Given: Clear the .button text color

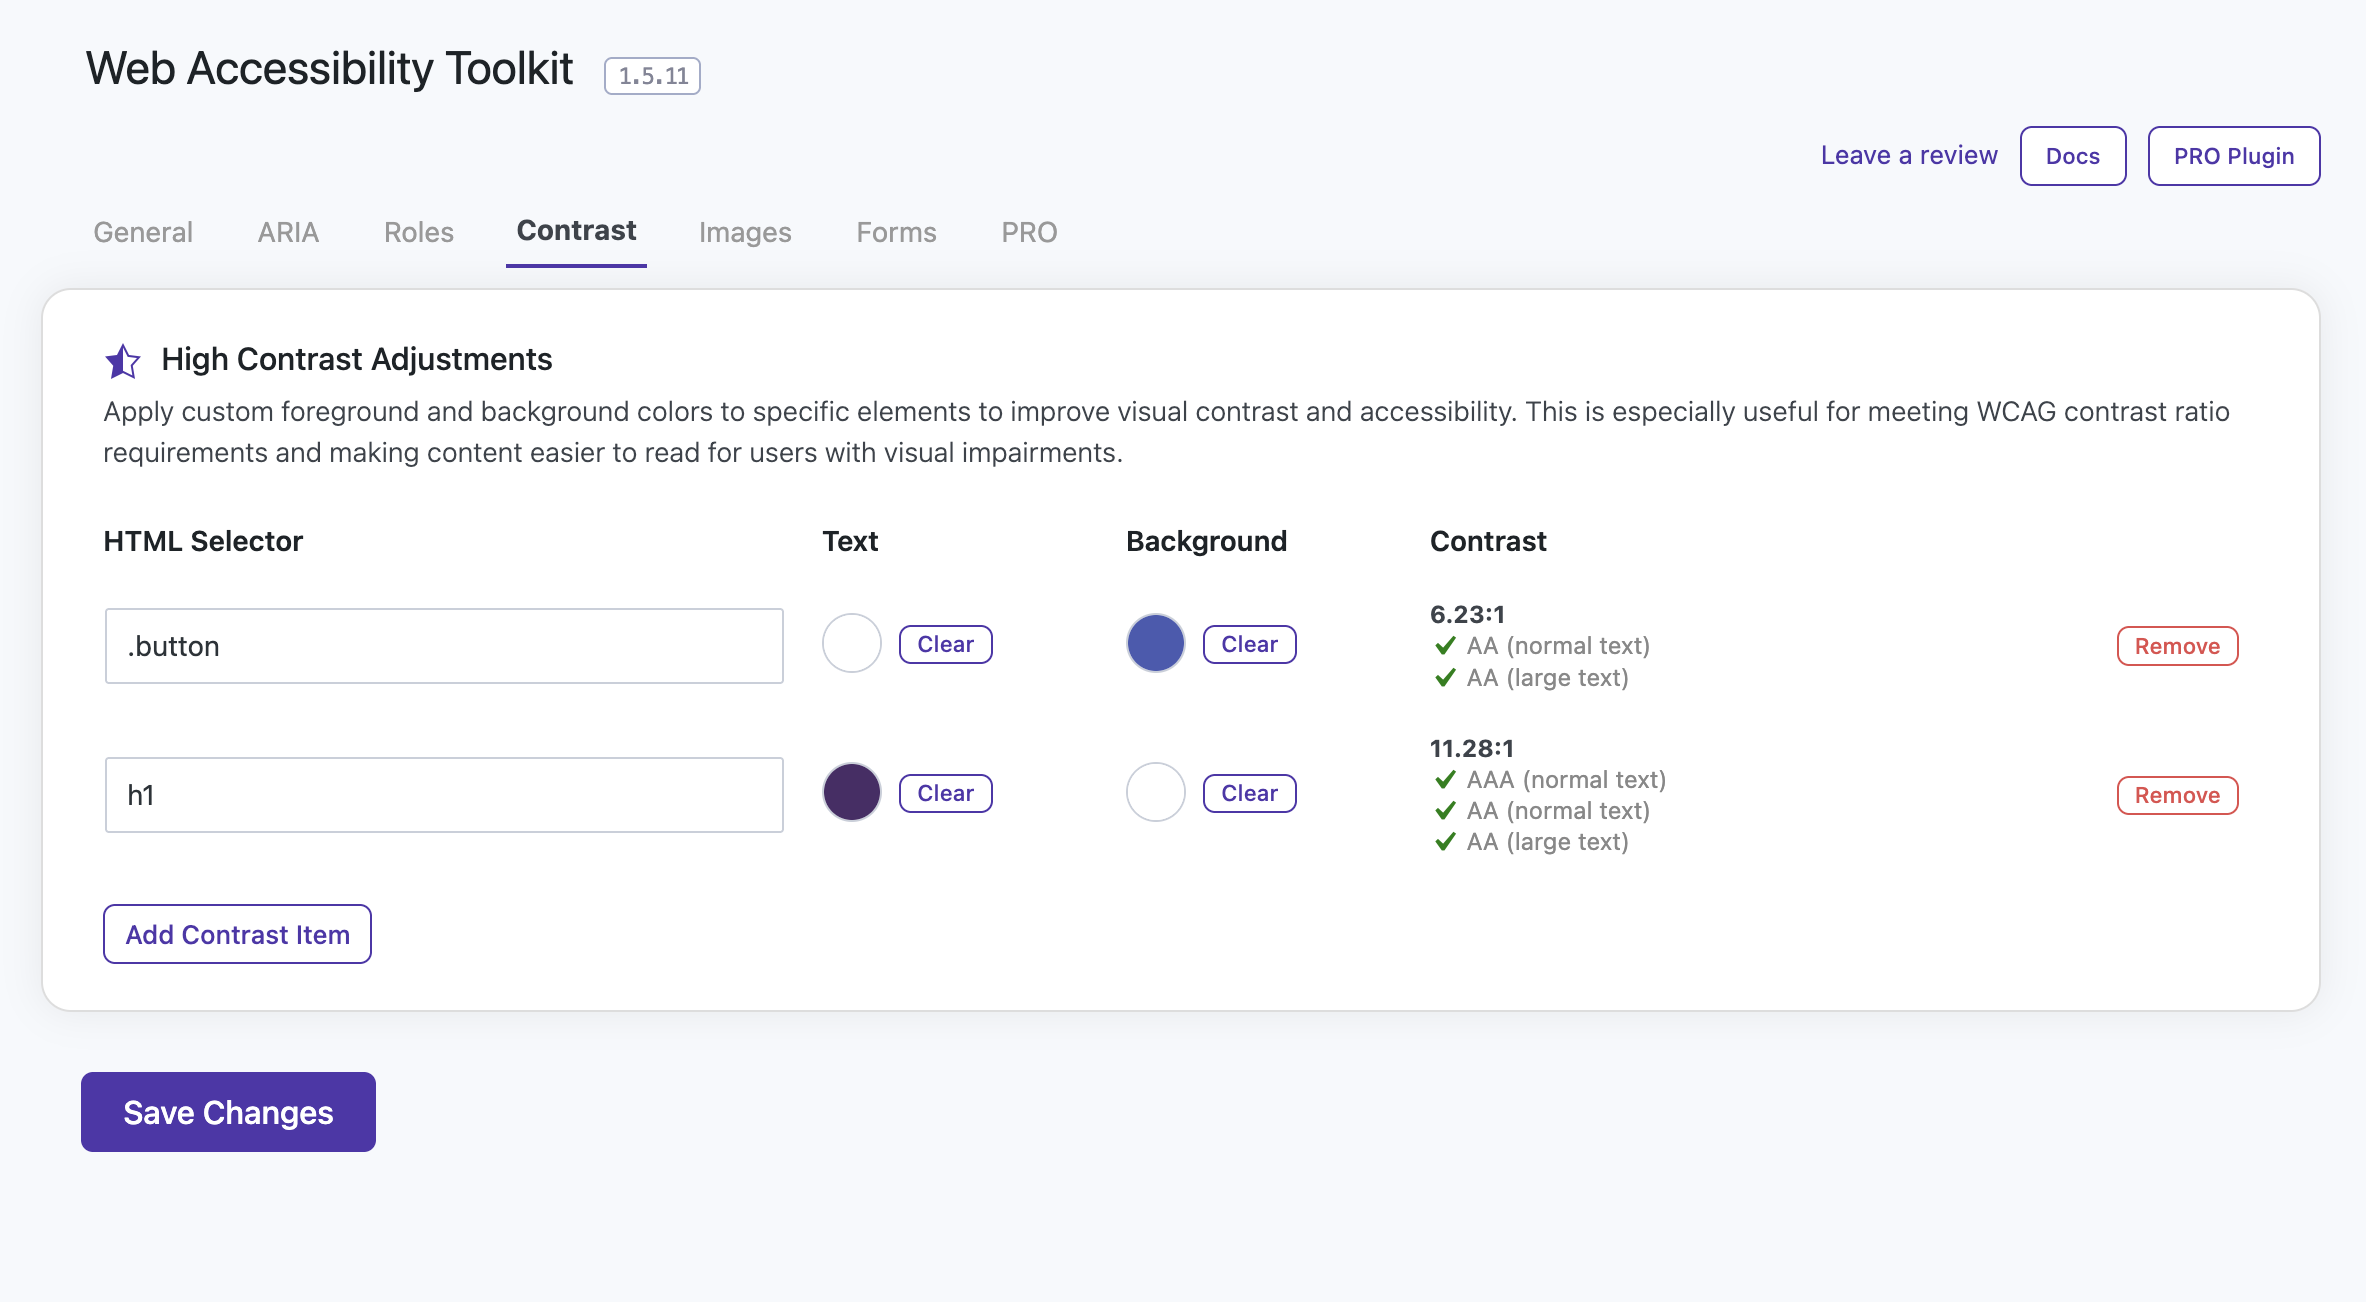Looking at the screenshot, I should point(945,644).
